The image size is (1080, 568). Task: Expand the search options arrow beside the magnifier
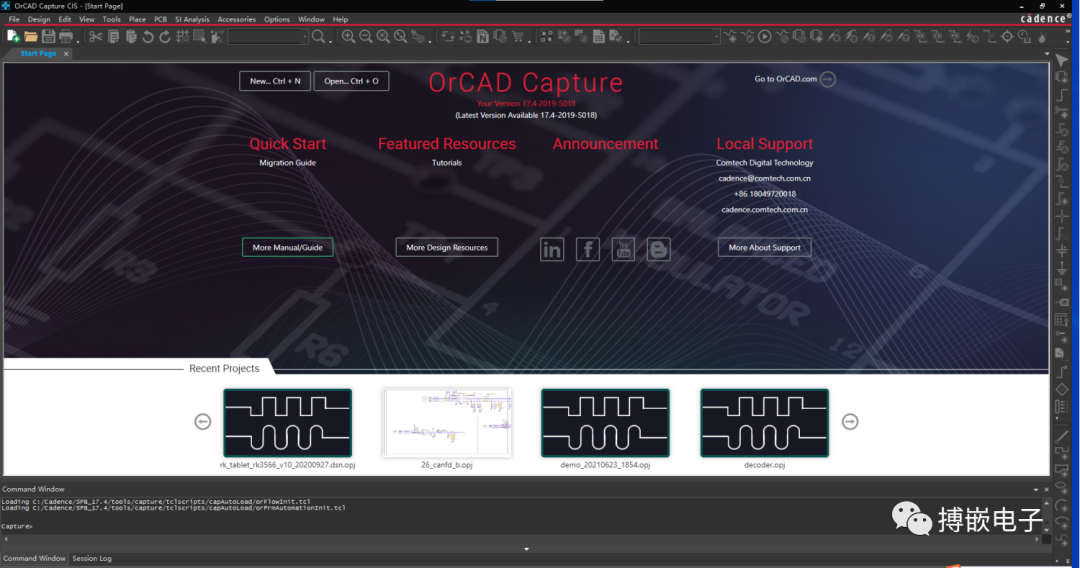pyautogui.click(x=331, y=41)
